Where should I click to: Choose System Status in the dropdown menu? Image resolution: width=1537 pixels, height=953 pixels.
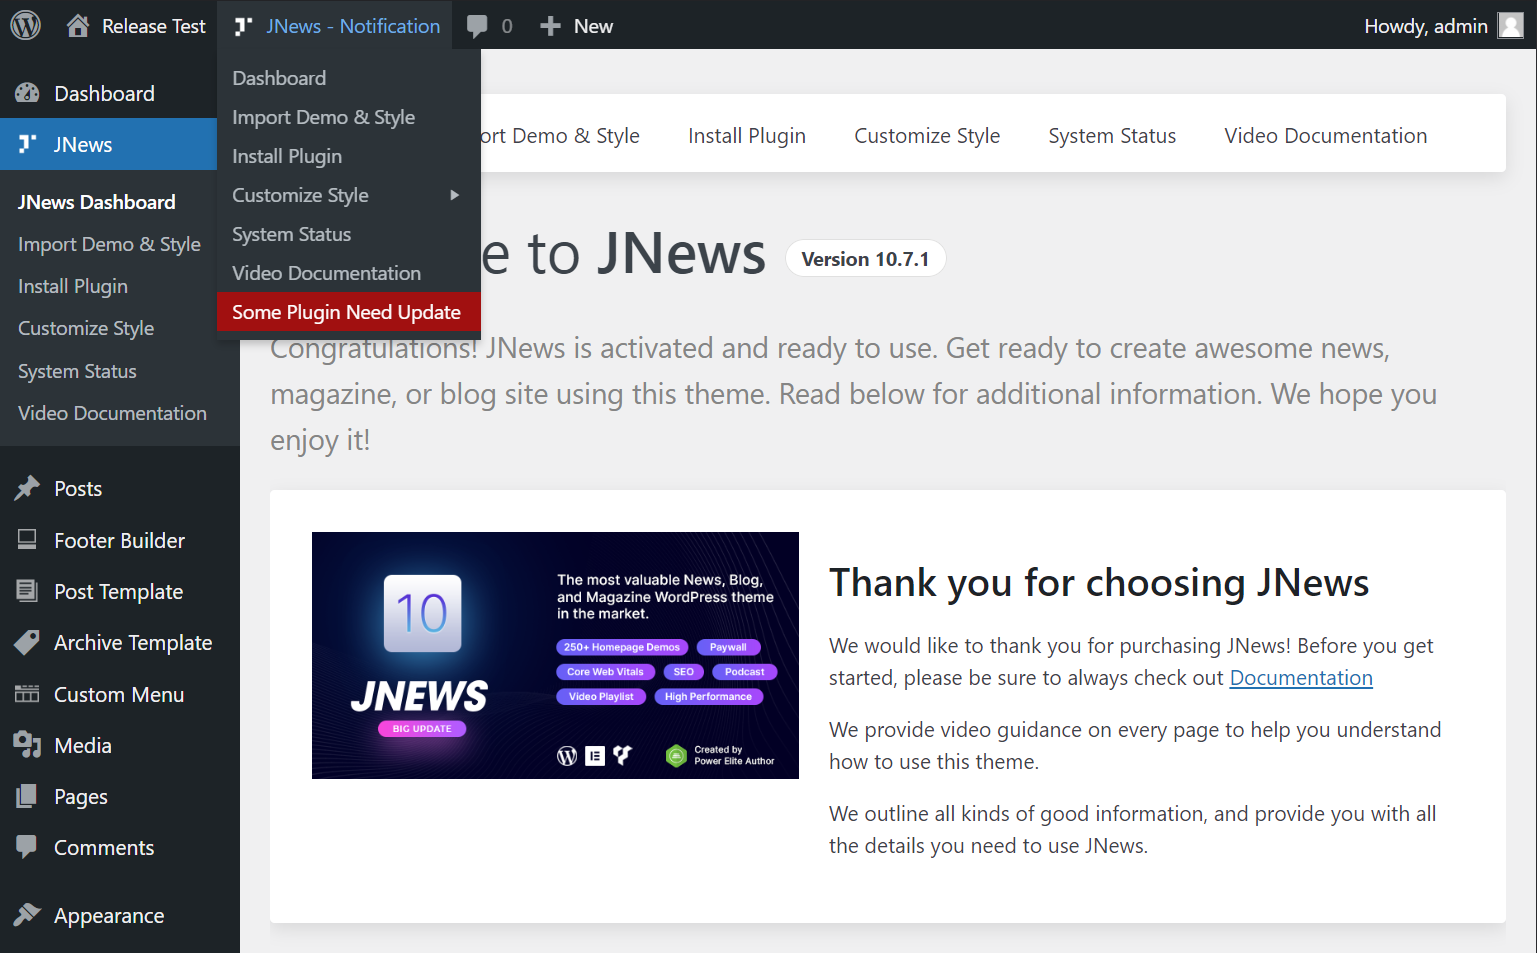291,234
